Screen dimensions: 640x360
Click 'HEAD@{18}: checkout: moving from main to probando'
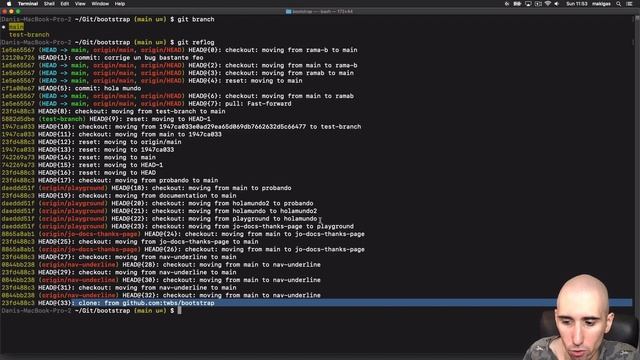click(201, 188)
